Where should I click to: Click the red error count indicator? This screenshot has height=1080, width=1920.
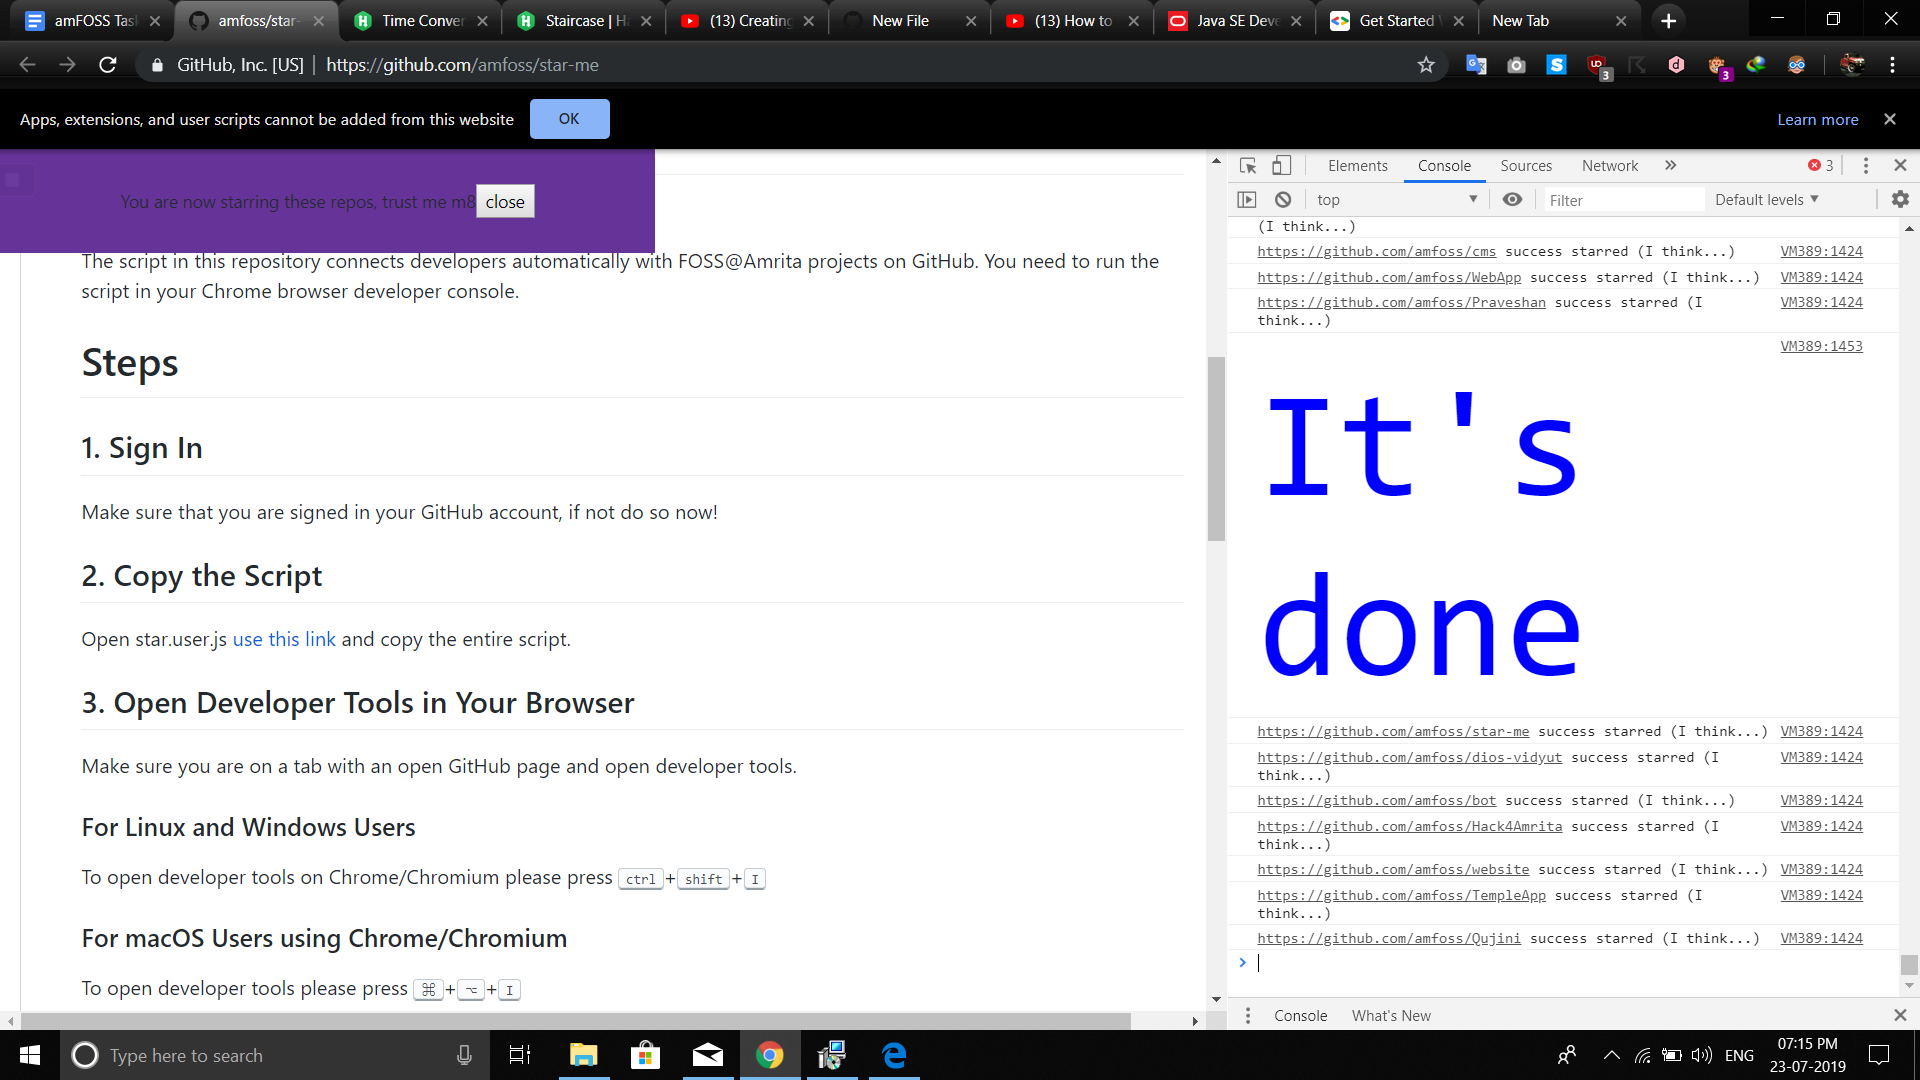[1820, 166]
